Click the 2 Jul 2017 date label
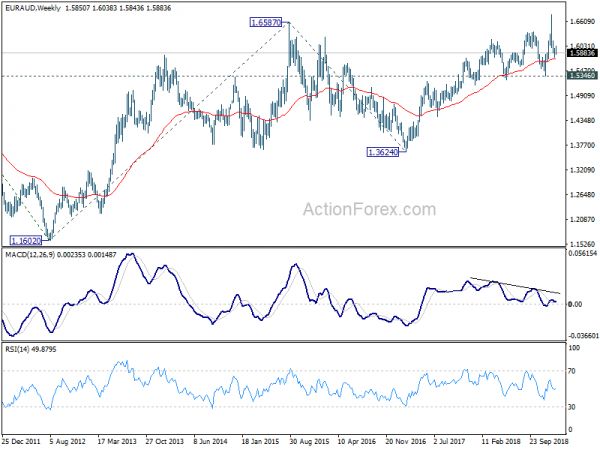This screenshot has width=600, height=450. pyautogui.click(x=449, y=442)
